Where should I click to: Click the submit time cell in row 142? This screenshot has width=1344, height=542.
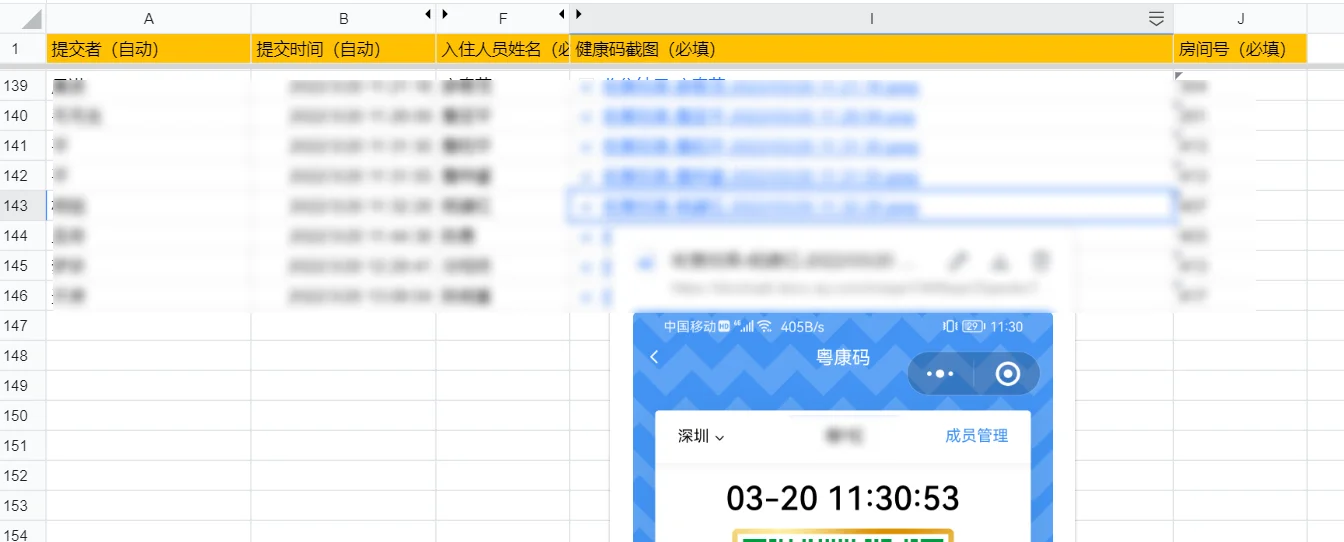point(343,176)
